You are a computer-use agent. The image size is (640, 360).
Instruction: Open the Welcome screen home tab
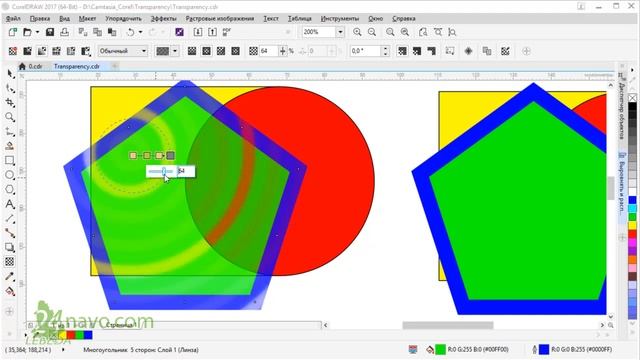click(22, 66)
